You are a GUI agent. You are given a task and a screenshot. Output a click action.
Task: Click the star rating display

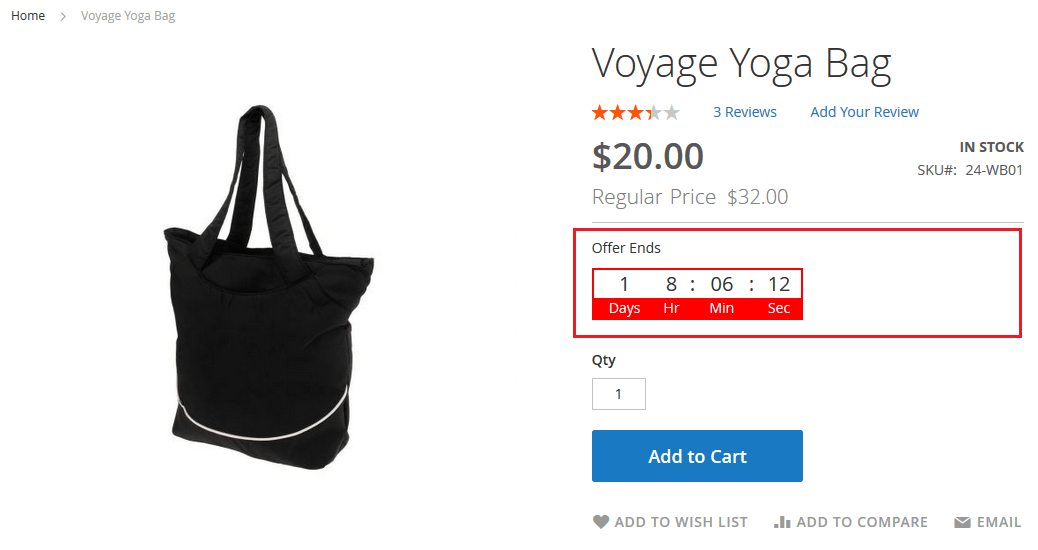coord(636,113)
